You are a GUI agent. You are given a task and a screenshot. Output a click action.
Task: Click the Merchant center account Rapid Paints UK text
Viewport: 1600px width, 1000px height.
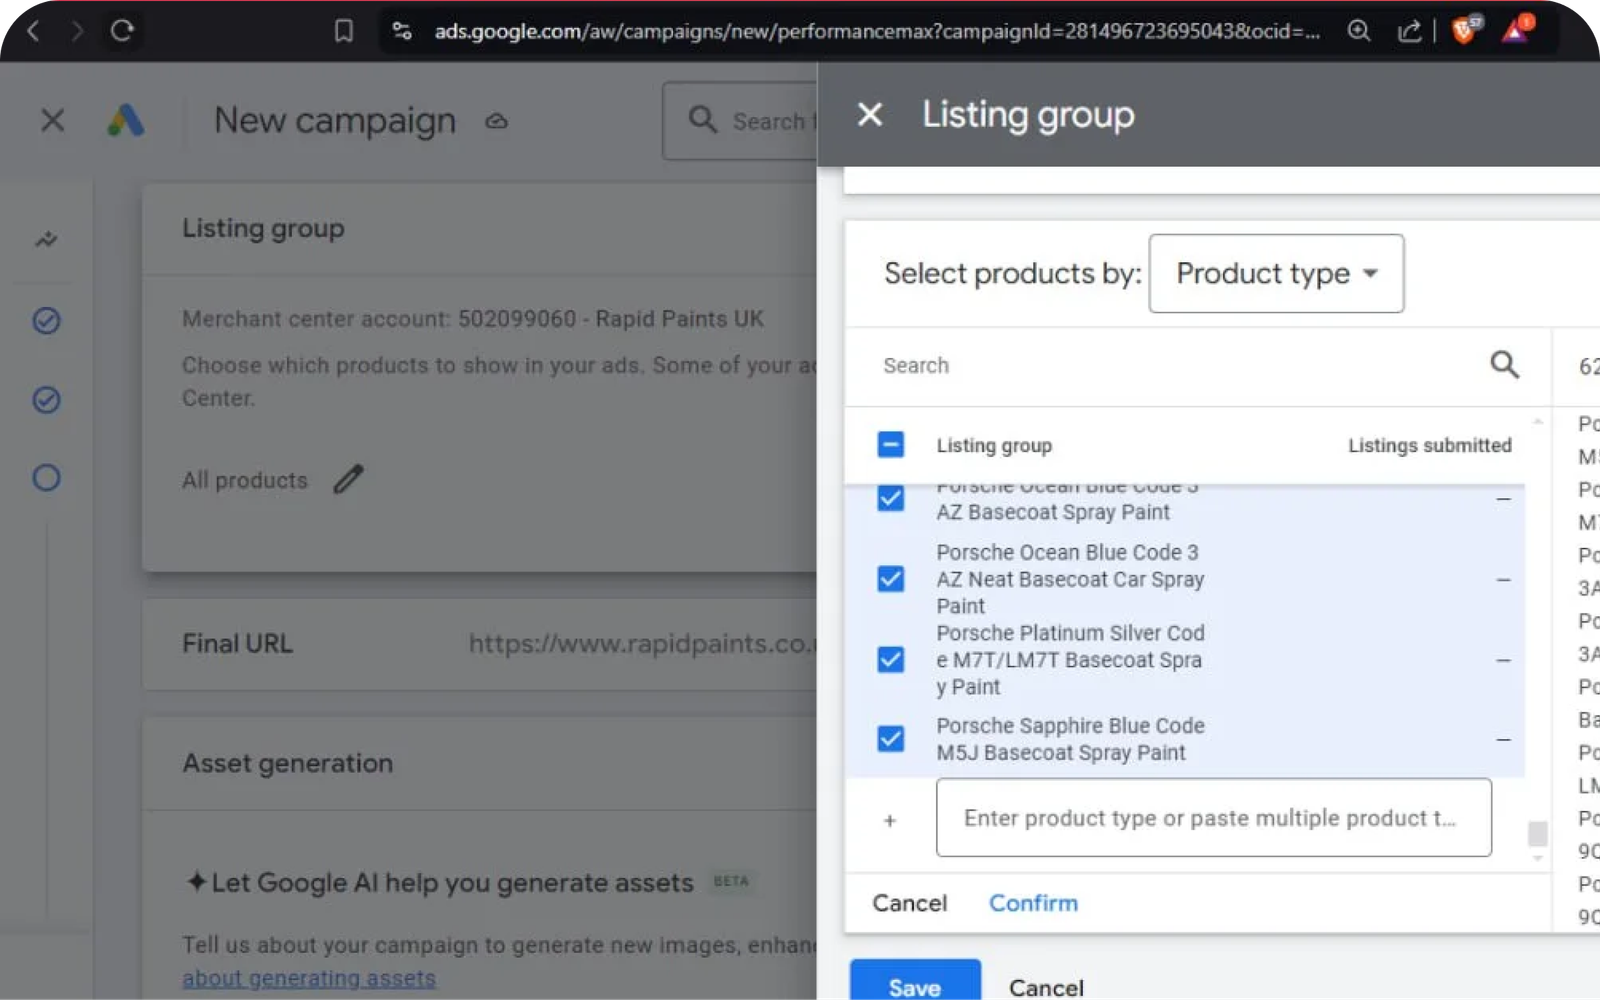coord(472,319)
